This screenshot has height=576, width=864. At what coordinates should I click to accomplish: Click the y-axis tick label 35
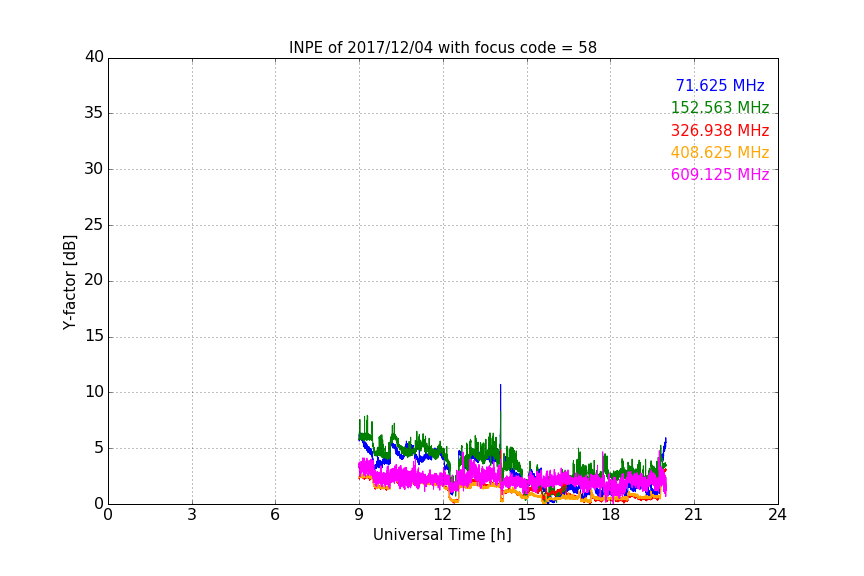click(94, 113)
